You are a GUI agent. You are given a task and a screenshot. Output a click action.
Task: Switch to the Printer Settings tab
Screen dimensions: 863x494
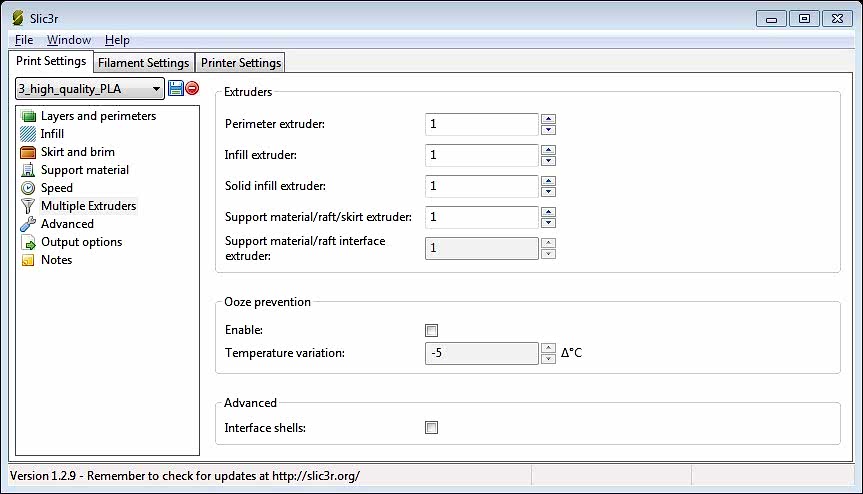[241, 63]
